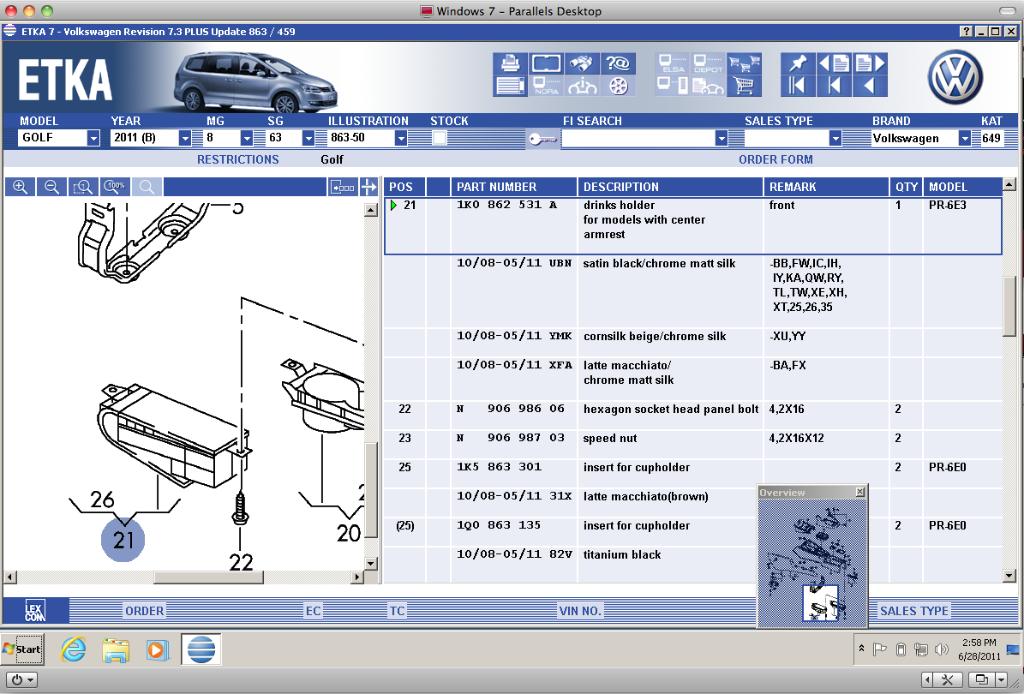Close the Overview panel

click(860, 492)
